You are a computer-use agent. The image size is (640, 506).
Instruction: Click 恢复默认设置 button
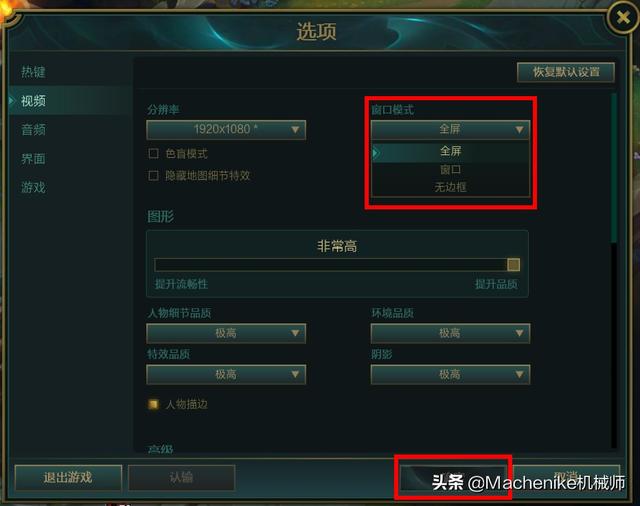tap(566, 72)
